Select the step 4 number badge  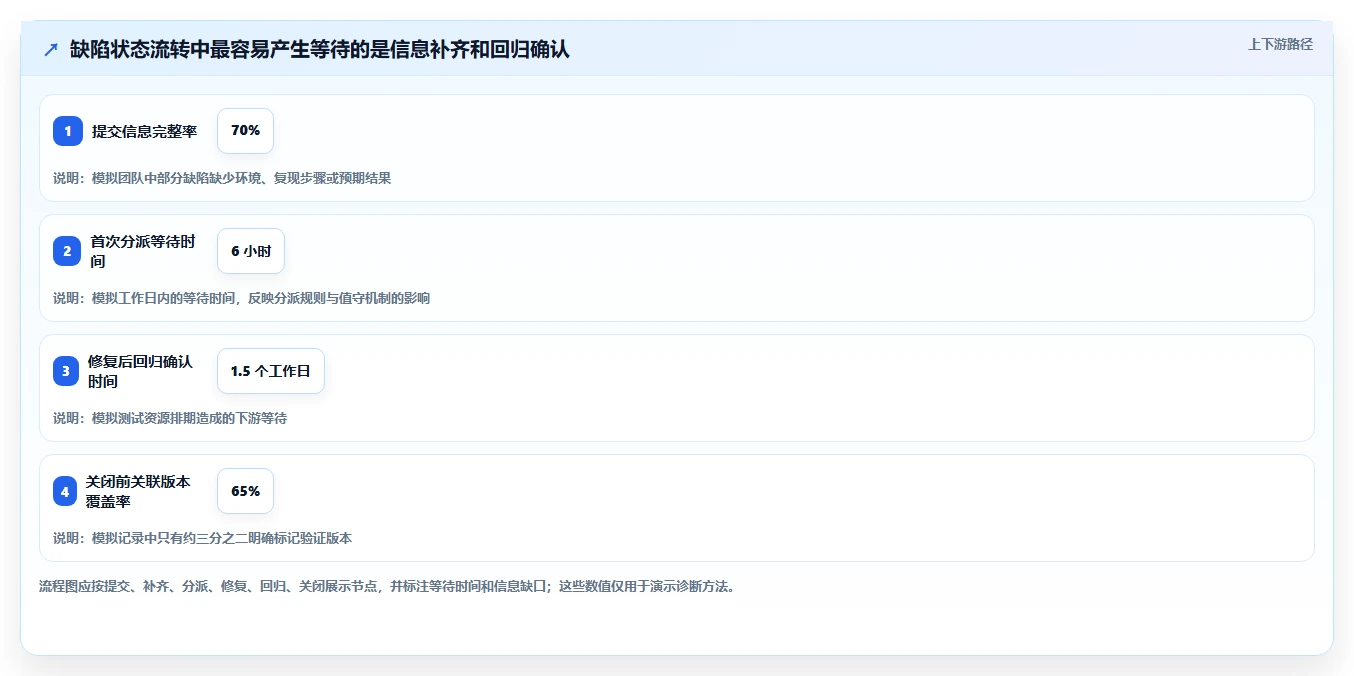click(x=65, y=491)
